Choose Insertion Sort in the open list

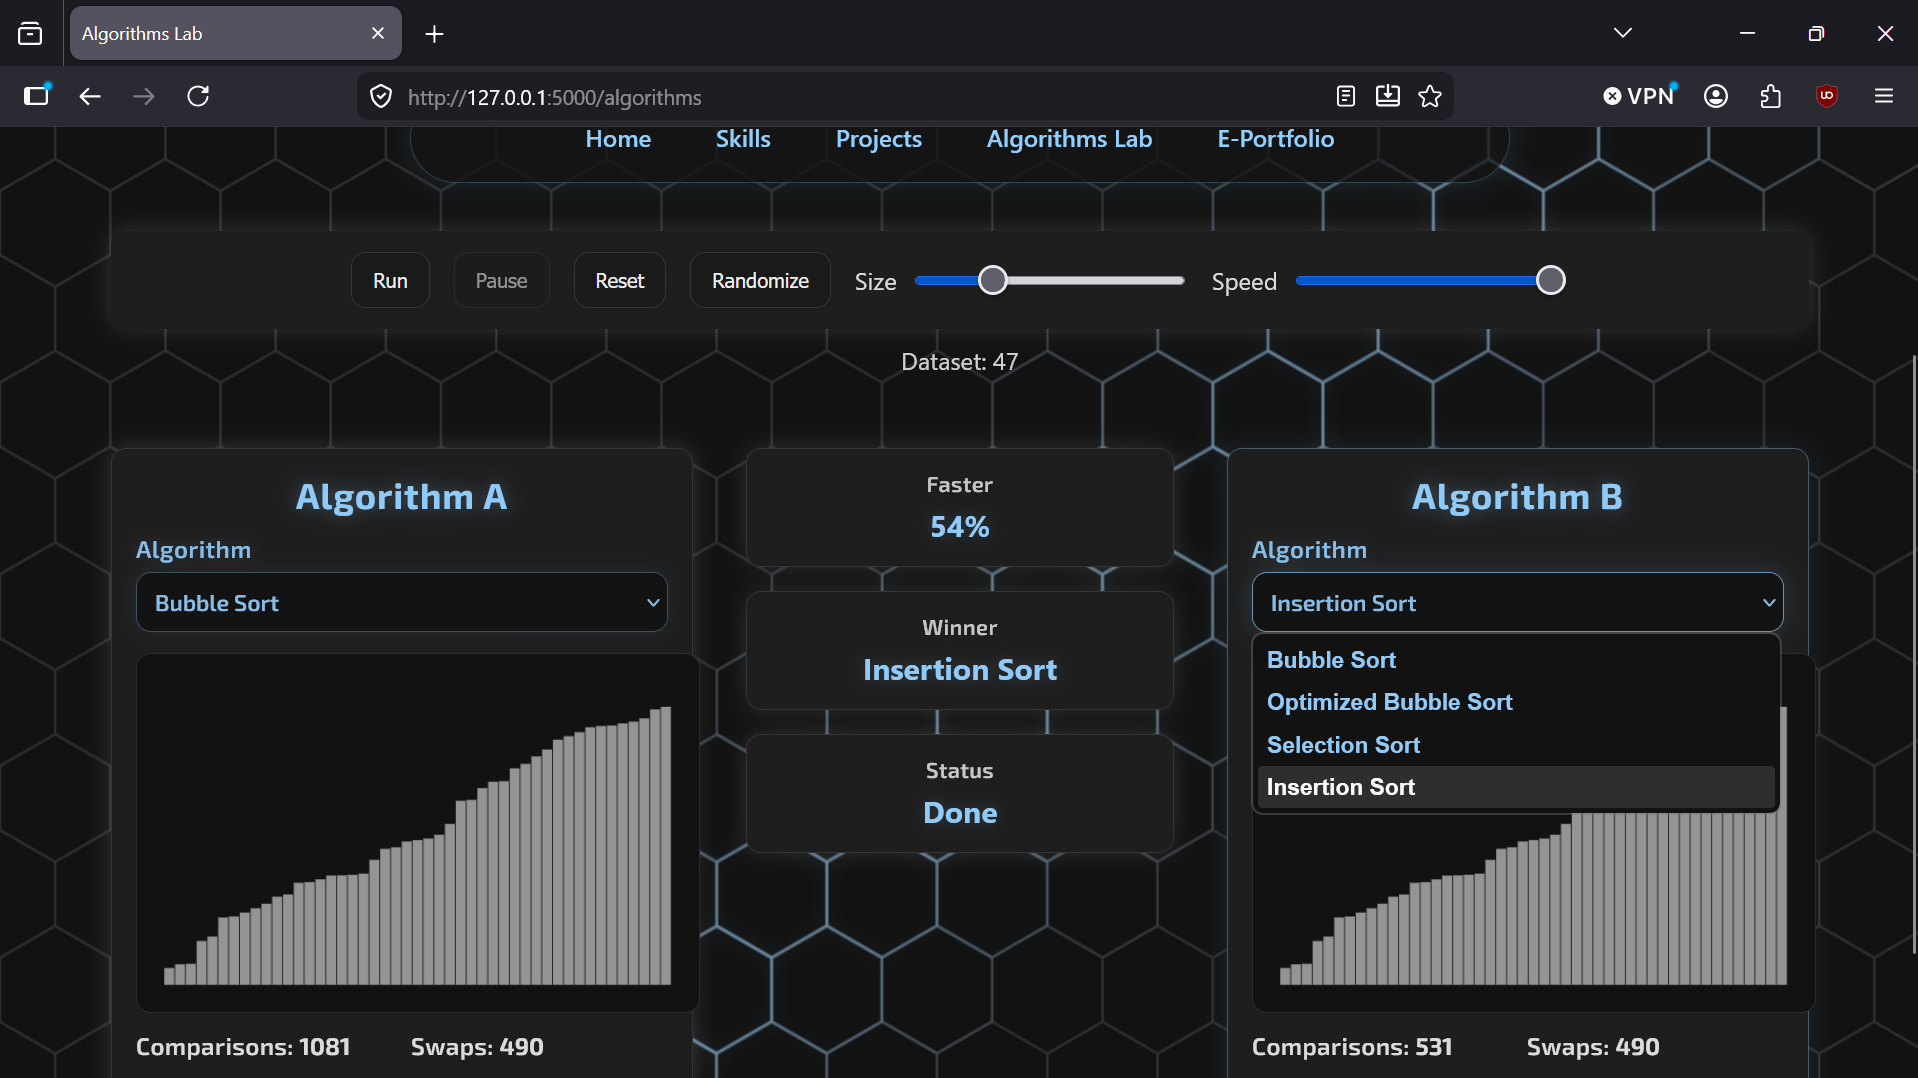(1516, 787)
